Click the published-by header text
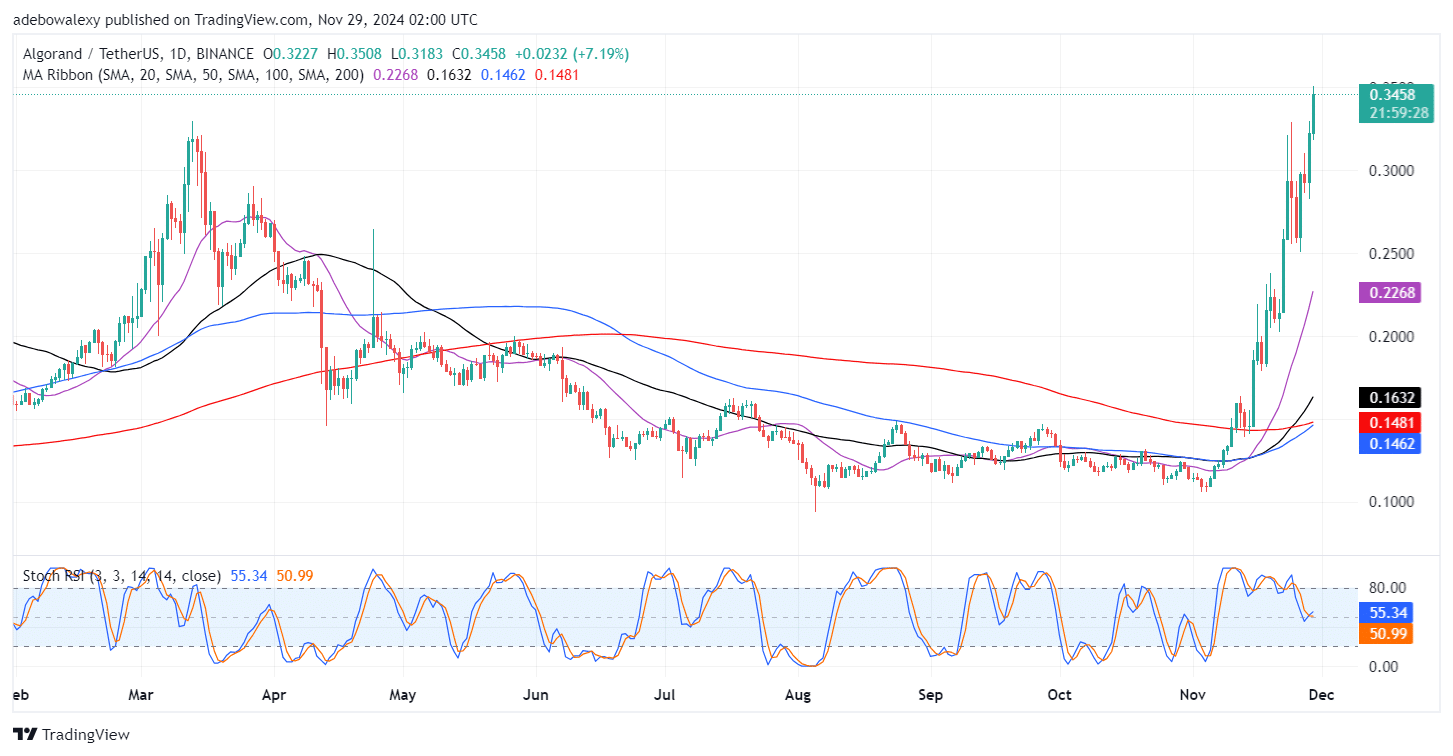This screenshot has height=756, width=1453. pos(246,20)
